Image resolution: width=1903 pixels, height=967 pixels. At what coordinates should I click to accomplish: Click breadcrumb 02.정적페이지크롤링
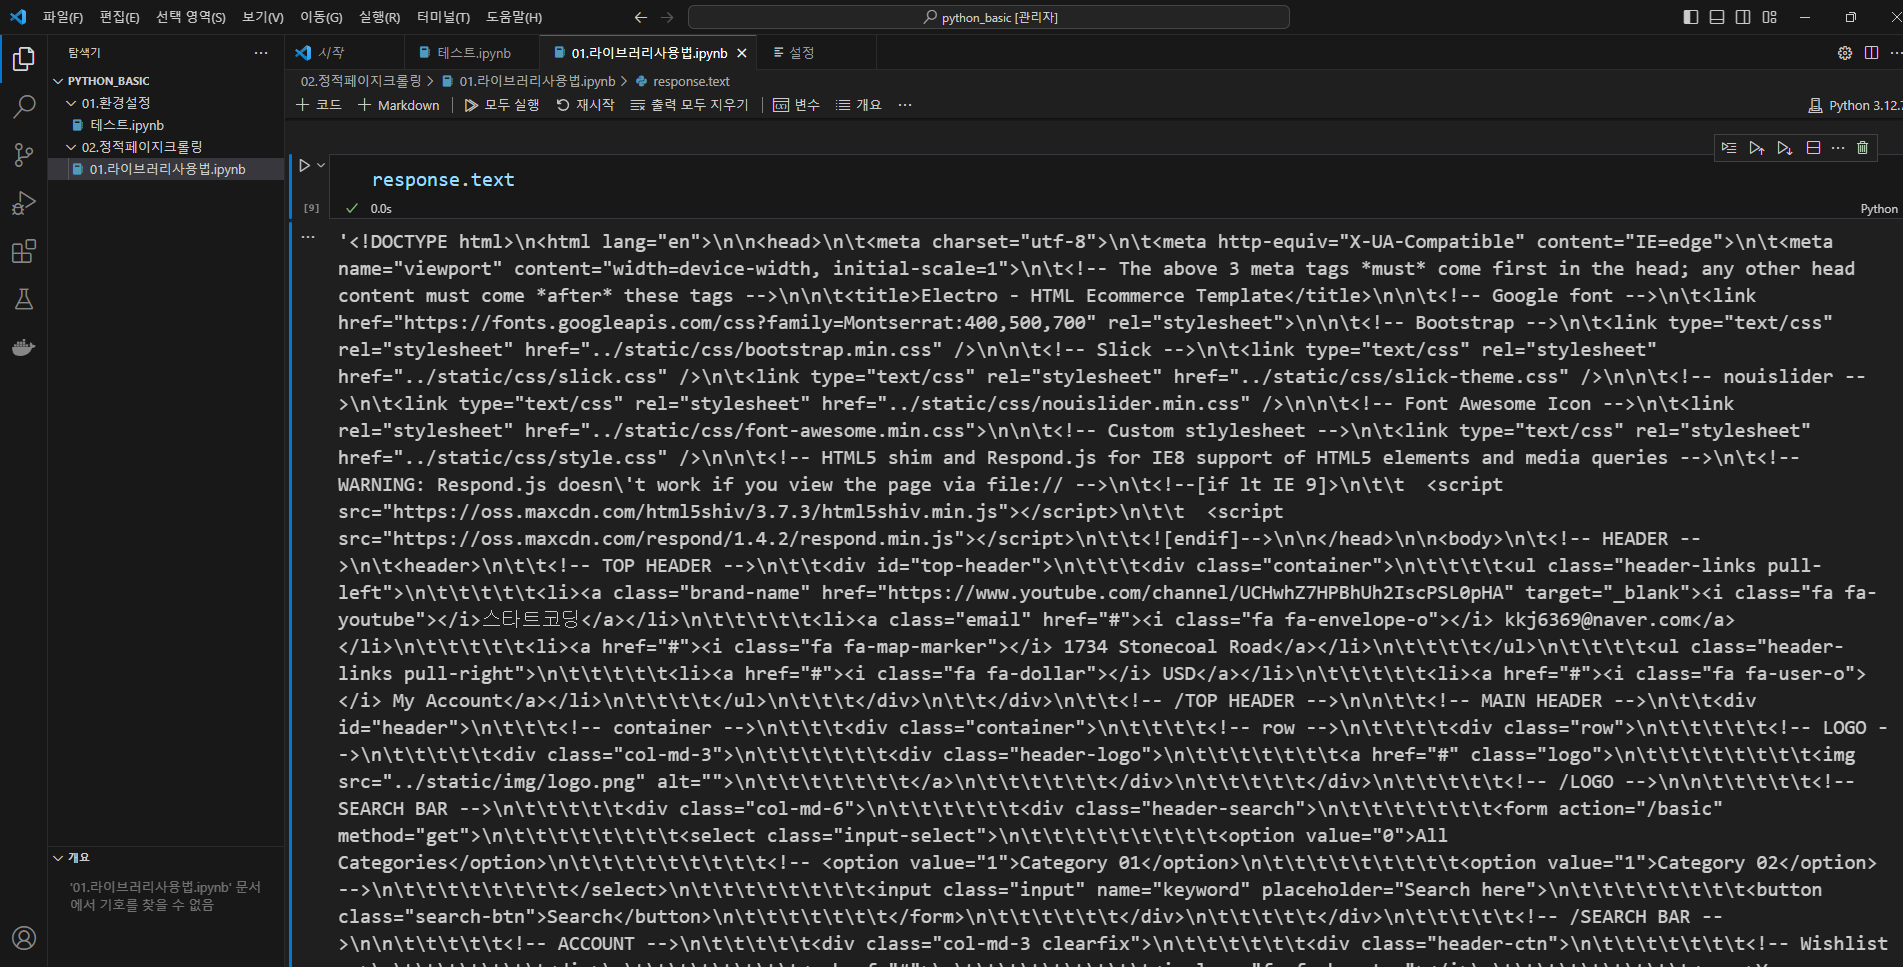coord(361,81)
